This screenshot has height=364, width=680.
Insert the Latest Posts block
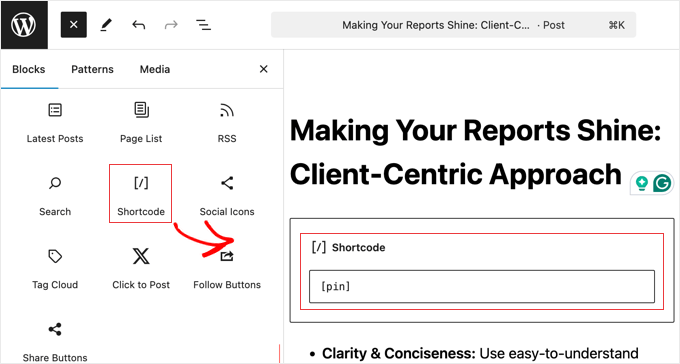55,122
